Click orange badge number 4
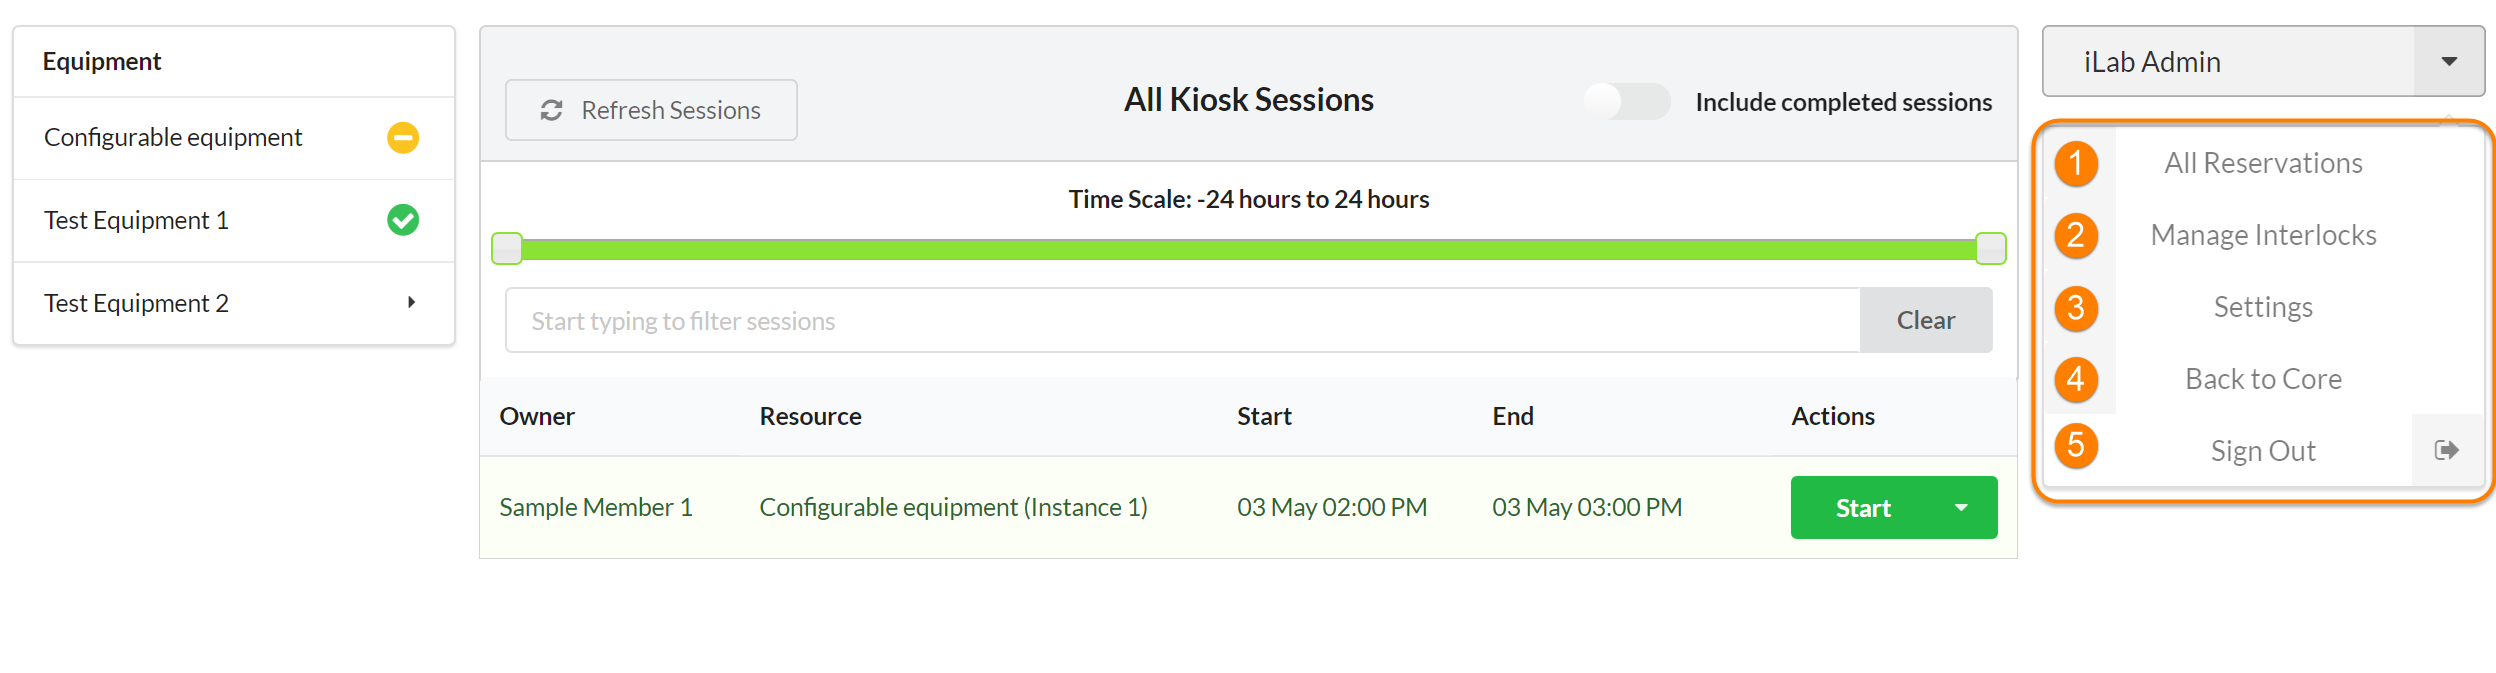2496x673 pixels. (x=2076, y=379)
